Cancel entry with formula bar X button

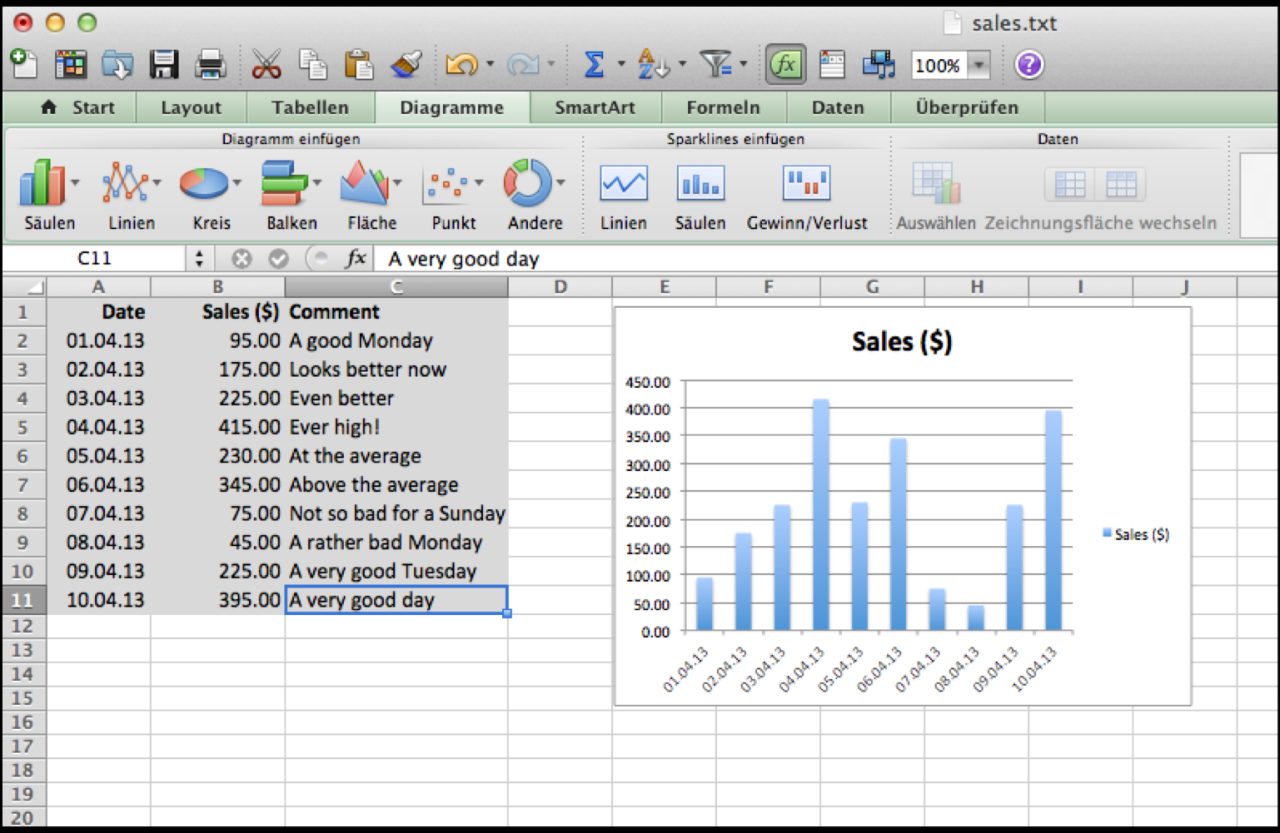(x=242, y=259)
